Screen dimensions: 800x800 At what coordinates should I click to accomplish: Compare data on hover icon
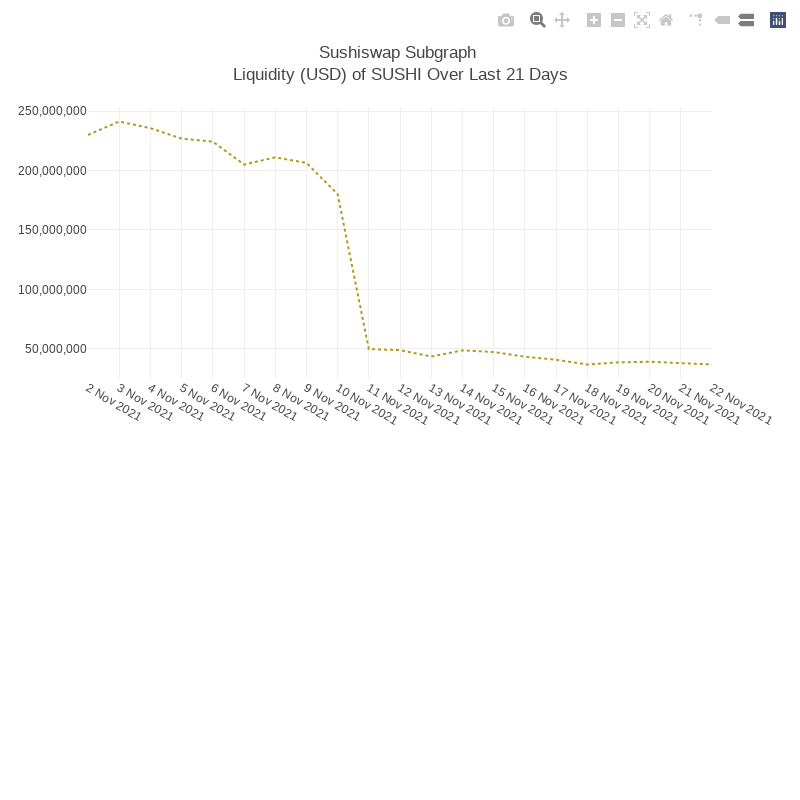(746, 20)
